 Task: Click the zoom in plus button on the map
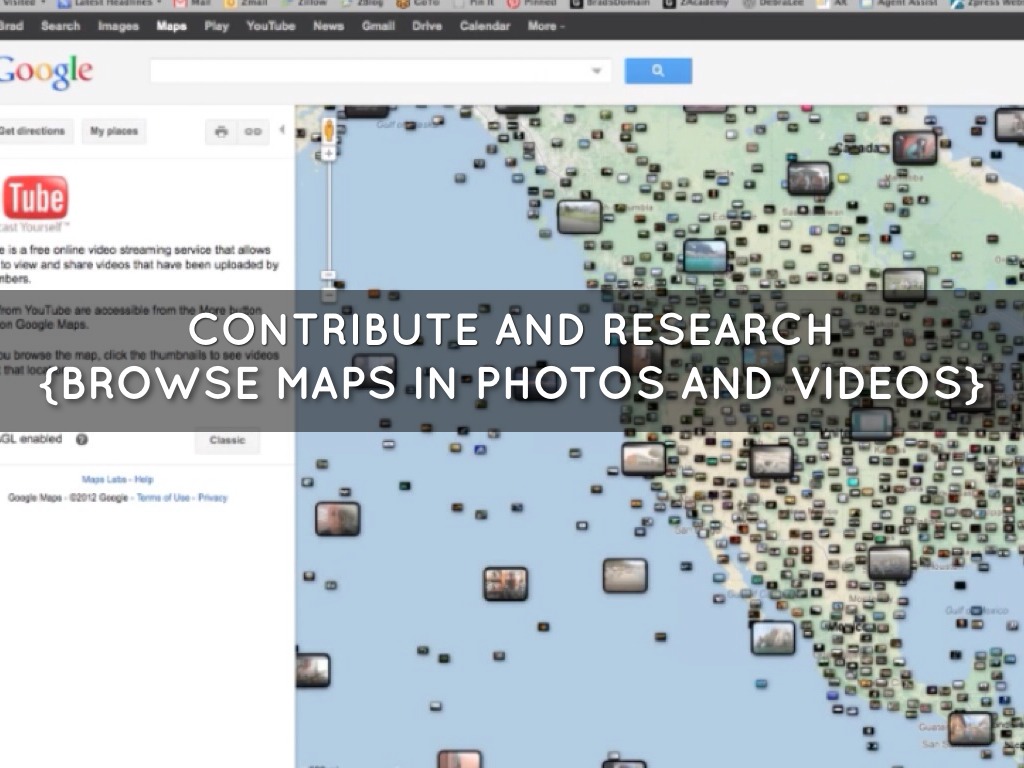(327, 154)
